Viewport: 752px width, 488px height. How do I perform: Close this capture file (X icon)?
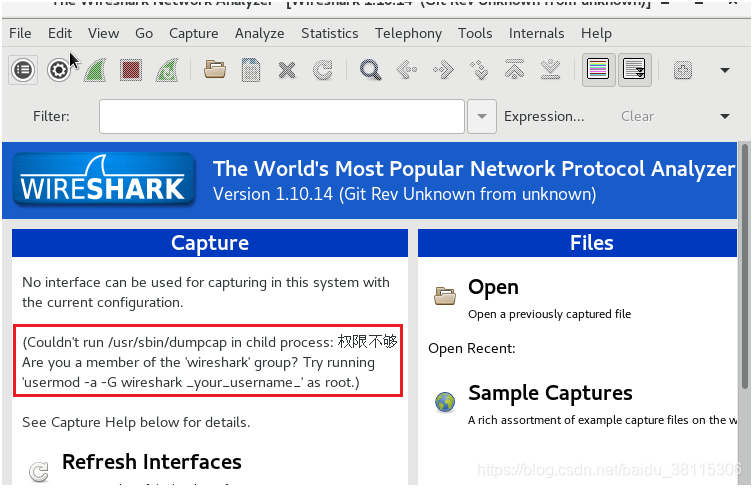tap(287, 70)
